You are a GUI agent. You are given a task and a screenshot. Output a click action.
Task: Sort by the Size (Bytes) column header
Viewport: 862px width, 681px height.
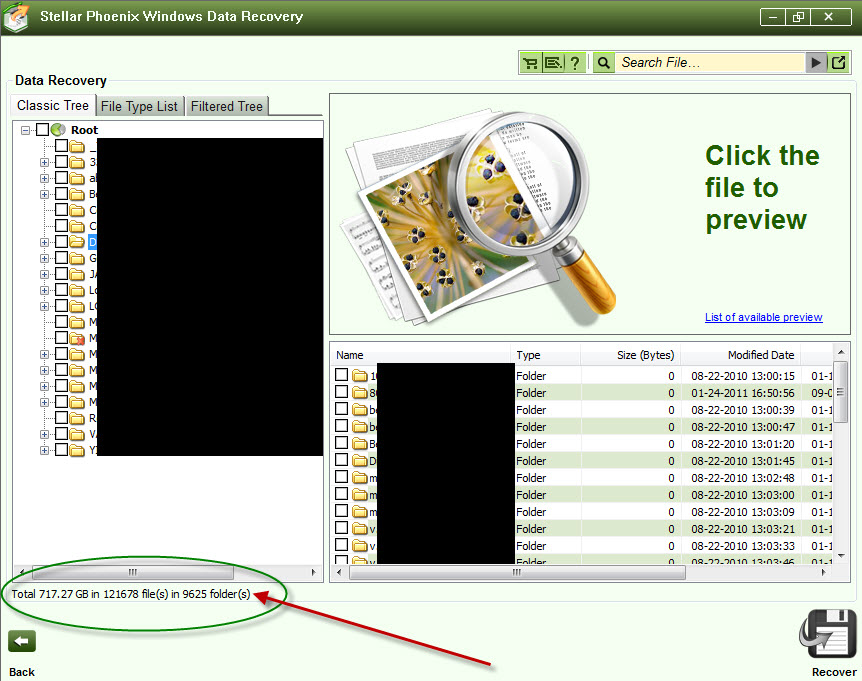point(631,355)
